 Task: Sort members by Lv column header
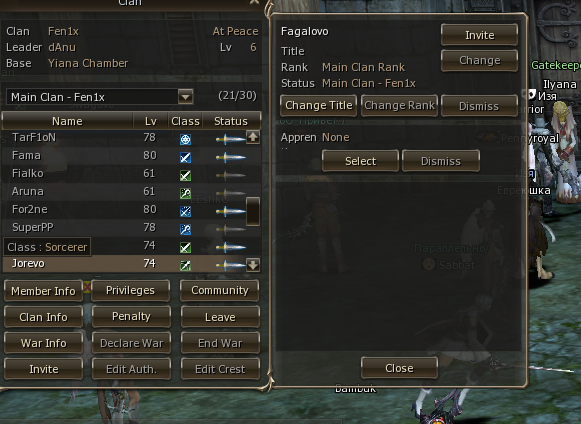150,121
